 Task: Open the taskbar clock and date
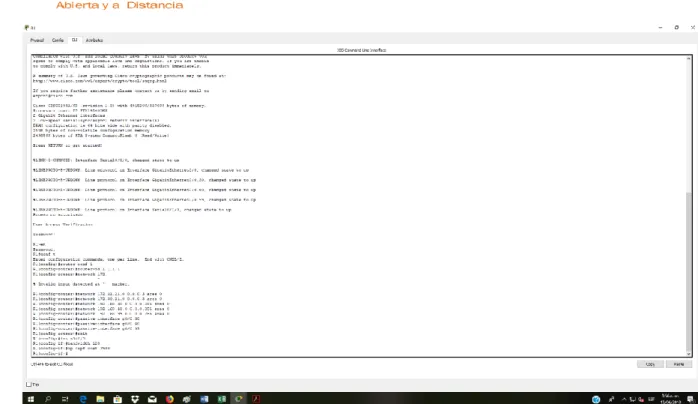[x=670, y=399]
